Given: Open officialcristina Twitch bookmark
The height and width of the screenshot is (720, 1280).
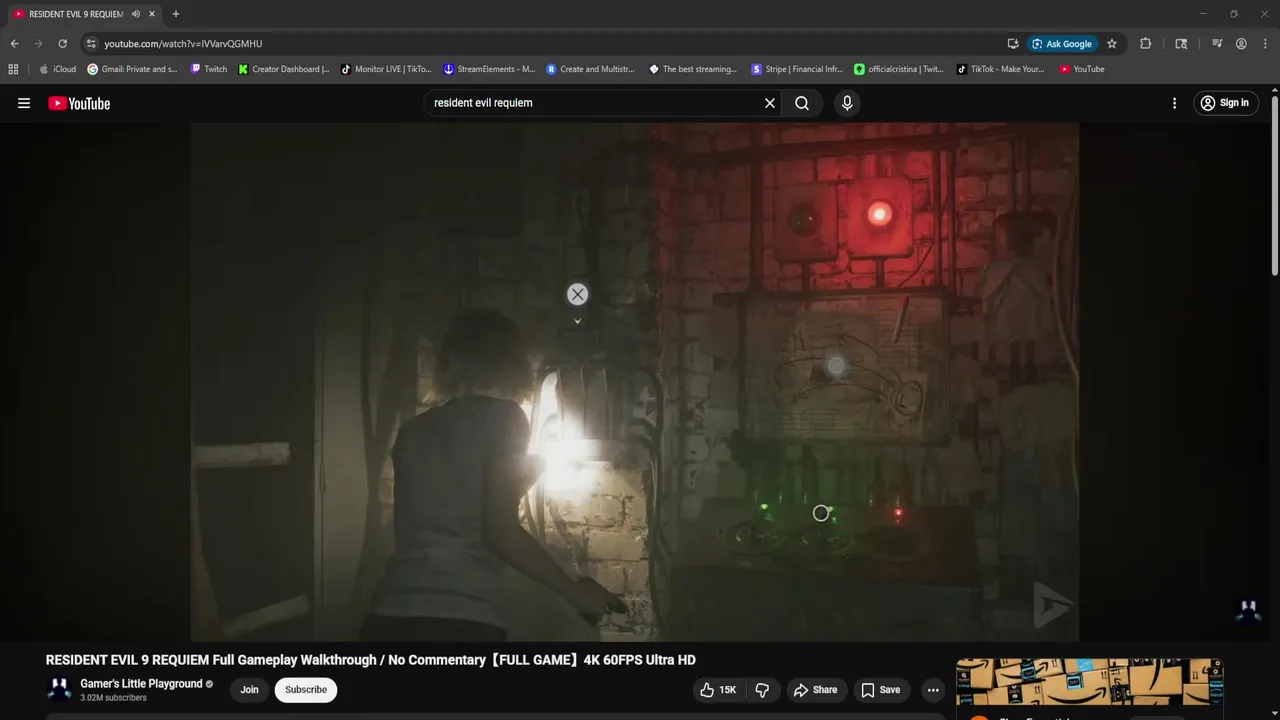Looking at the screenshot, I should pos(899,69).
